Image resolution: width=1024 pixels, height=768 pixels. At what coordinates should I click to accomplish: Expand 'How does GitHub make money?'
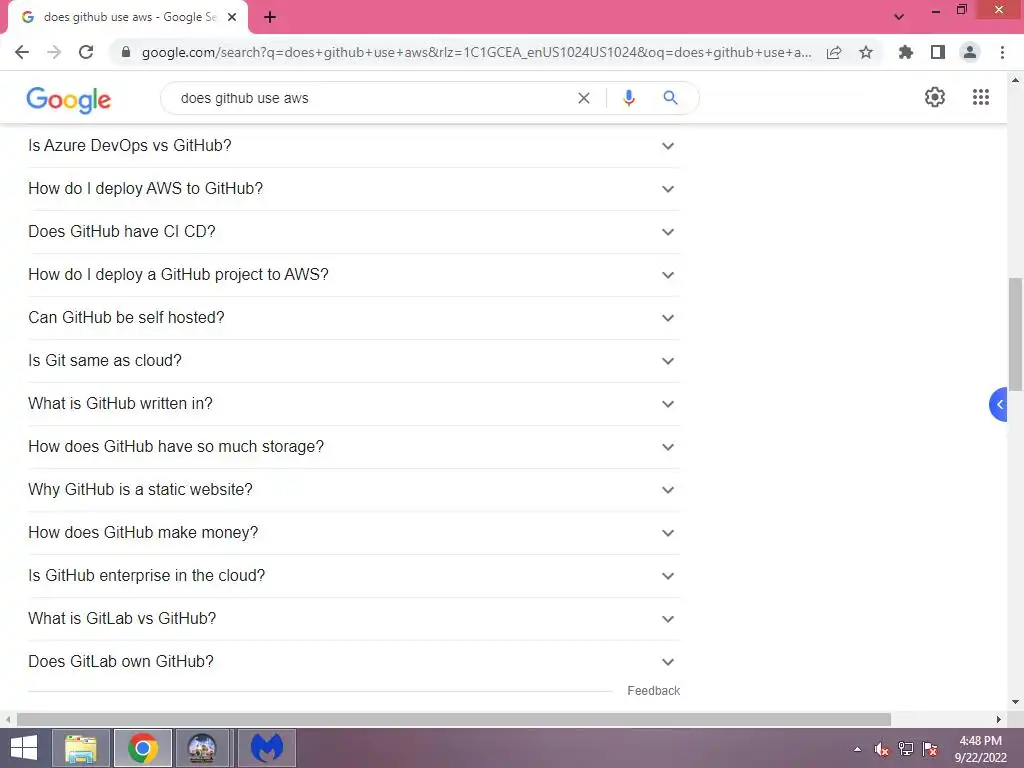click(x=354, y=533)
